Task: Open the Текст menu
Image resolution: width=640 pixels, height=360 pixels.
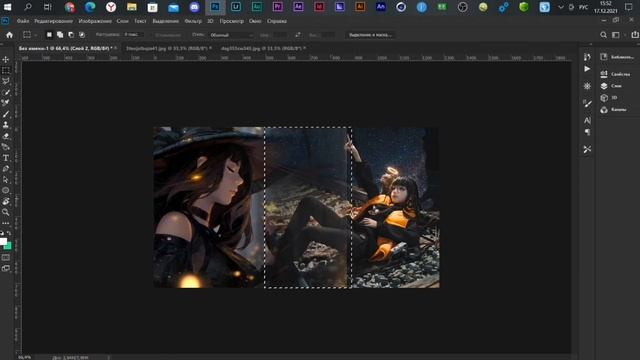Action: point(140,21)
